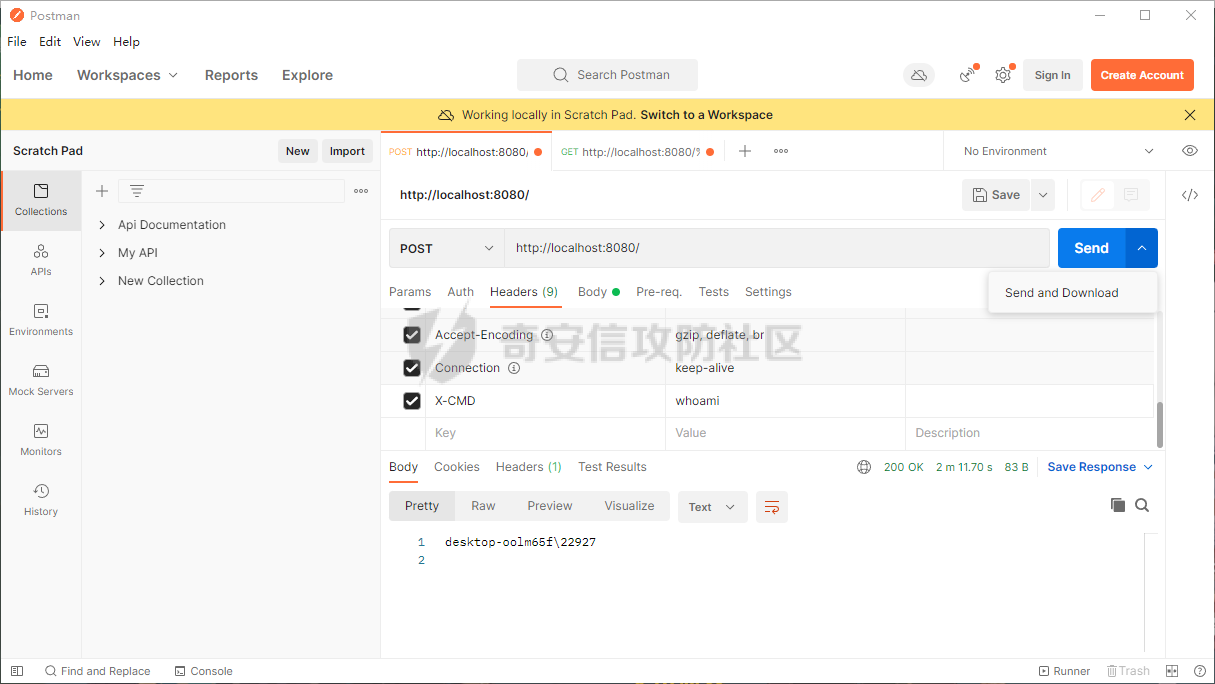Open the History sidebar panel
The width and height of the screenshot is (1215, 684).
pos(41,500)
